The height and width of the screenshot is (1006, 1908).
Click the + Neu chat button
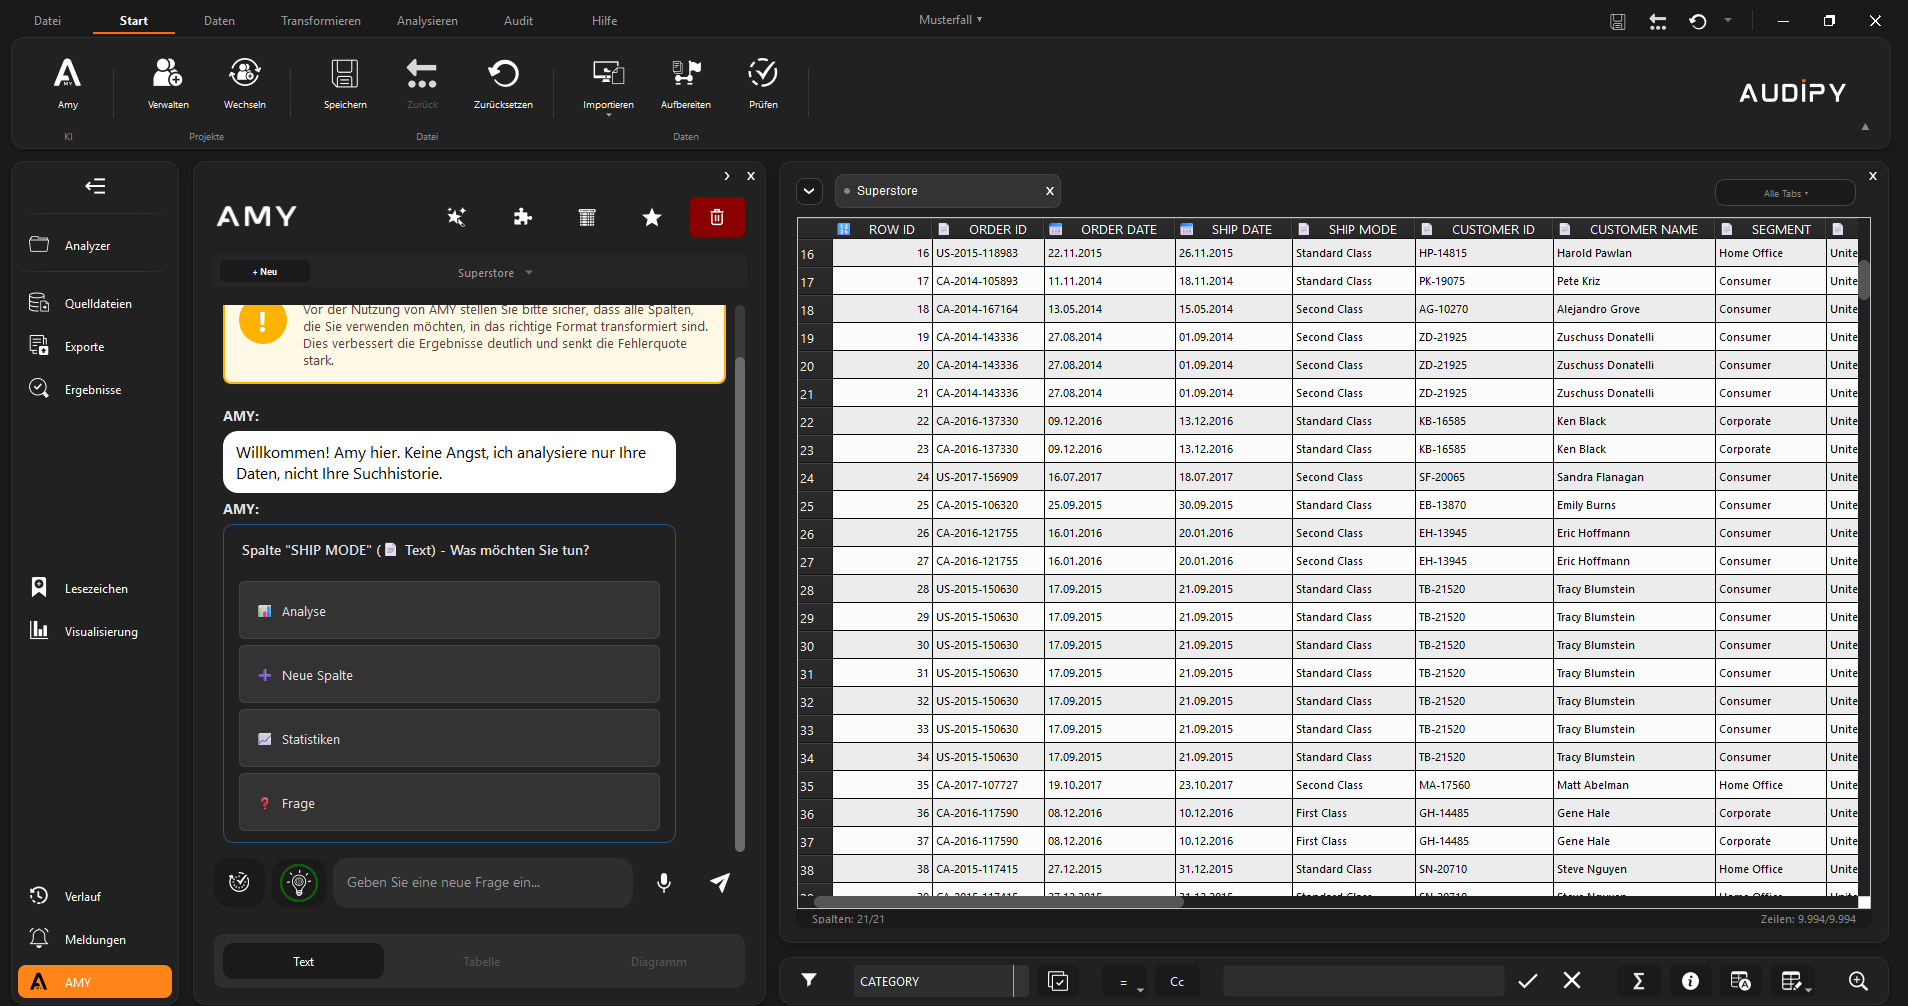[265, 272]
